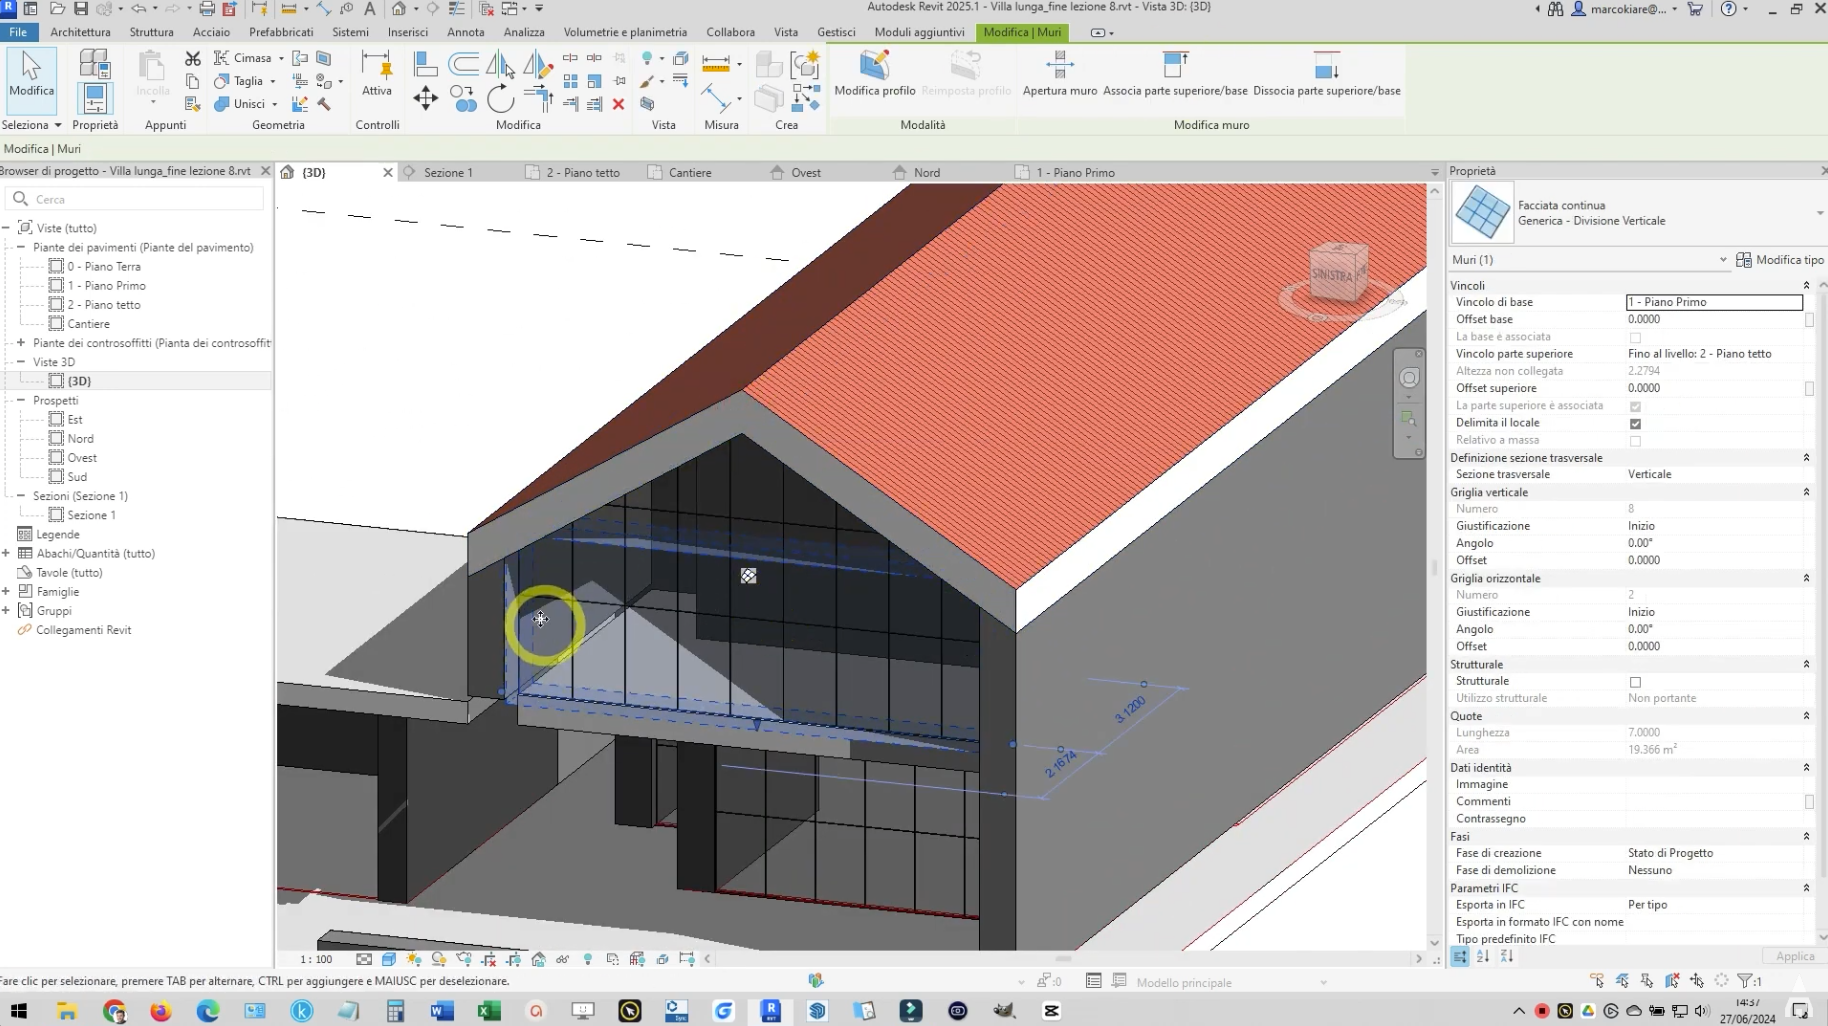Screen dimensions: 1828x1026
Task: Select the Move tool in Modifica panel
Action: pyautogui.click(x=425, y=98)
